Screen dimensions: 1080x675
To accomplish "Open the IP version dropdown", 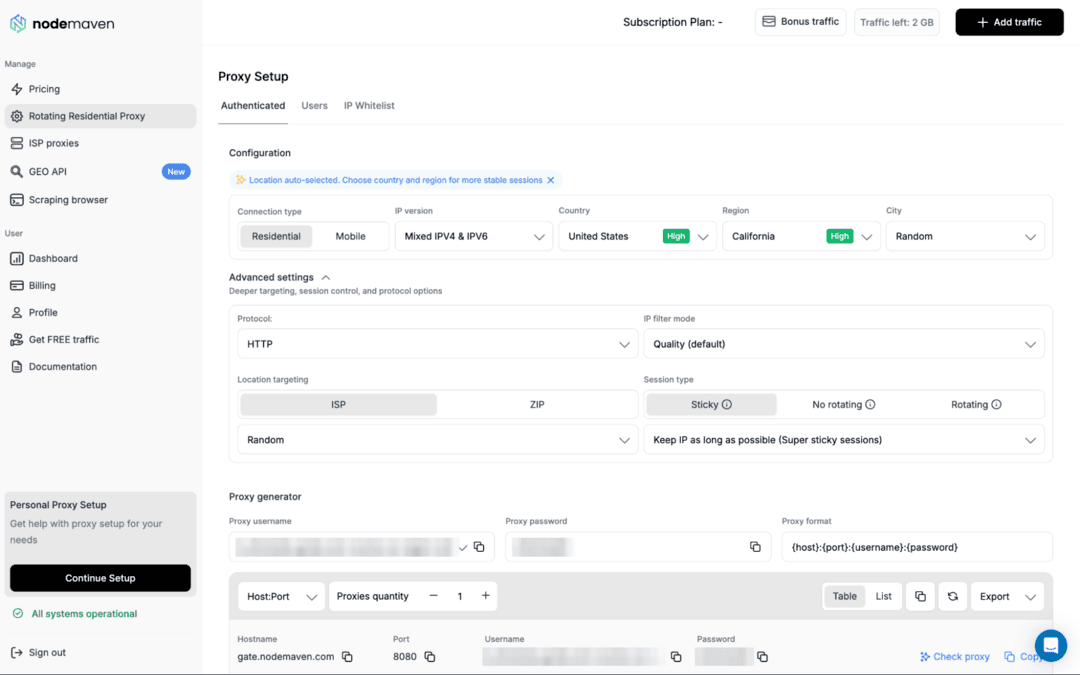I will [474, 236].
